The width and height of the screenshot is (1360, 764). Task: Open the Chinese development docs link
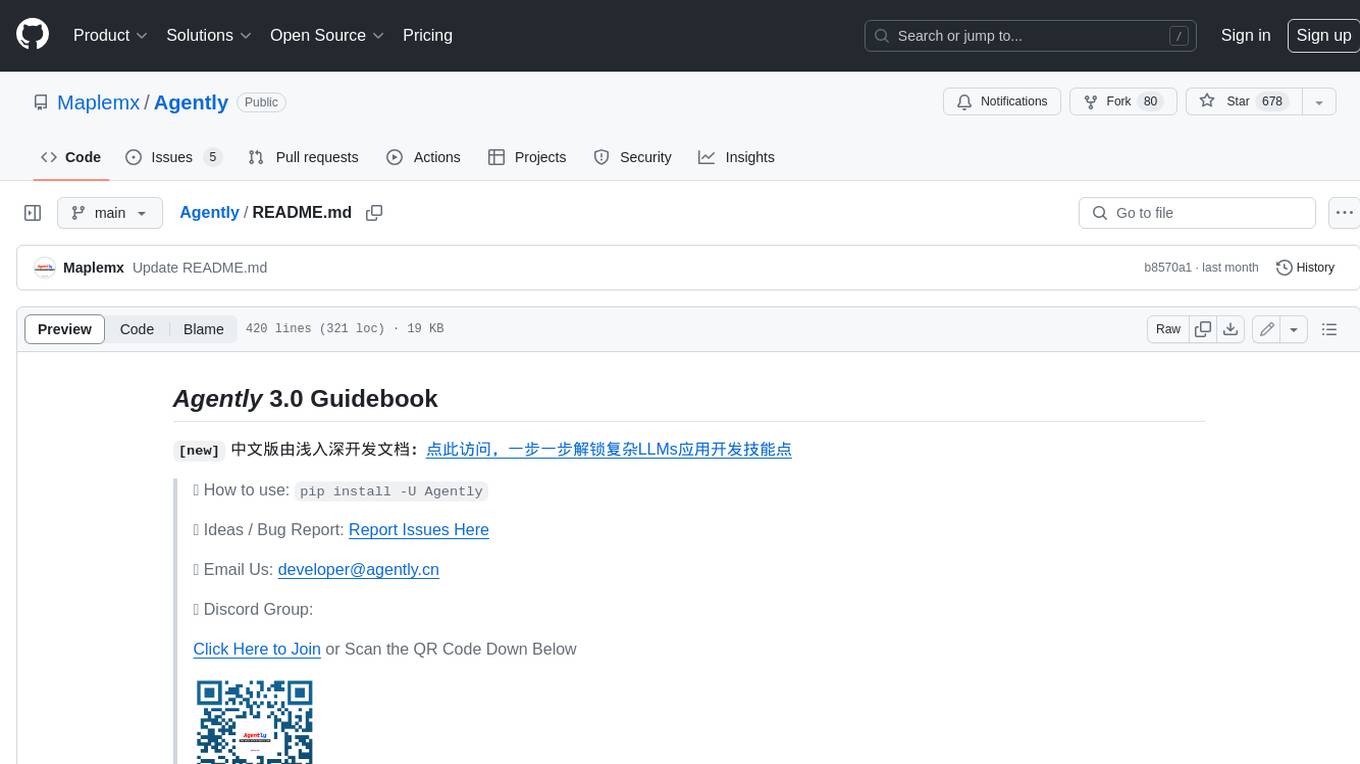coord(609,449)
